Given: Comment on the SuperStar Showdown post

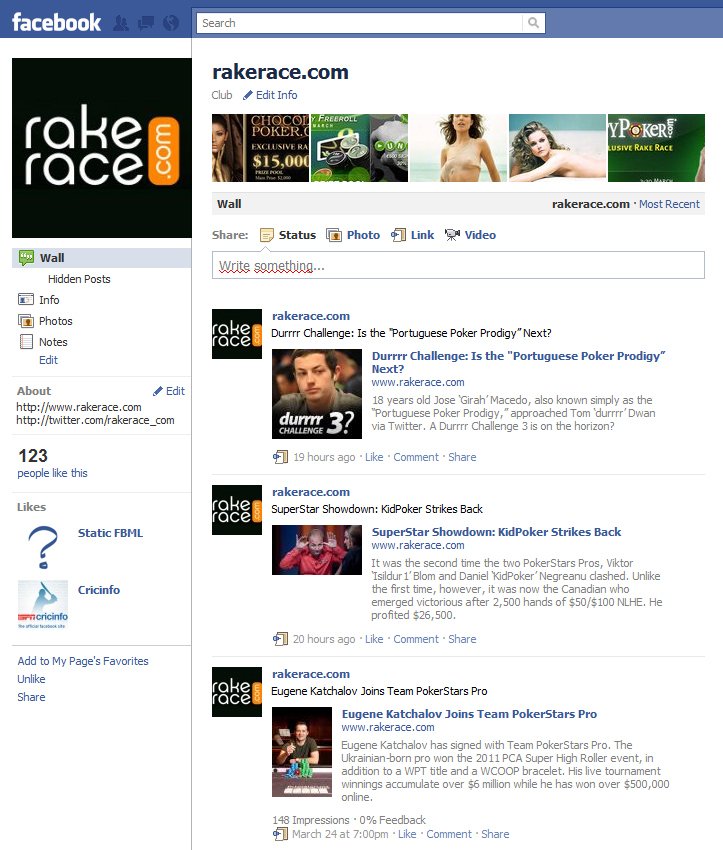Looking at the screenshot, I should pyautogui.click(x=416, y=639).
